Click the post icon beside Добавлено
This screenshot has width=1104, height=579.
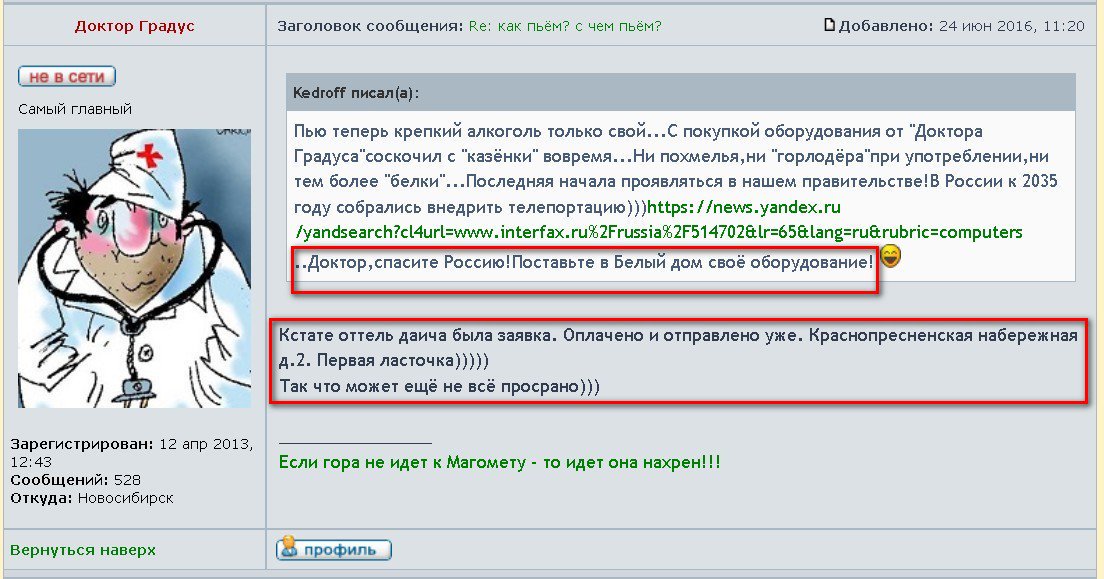tap(829, 25)
